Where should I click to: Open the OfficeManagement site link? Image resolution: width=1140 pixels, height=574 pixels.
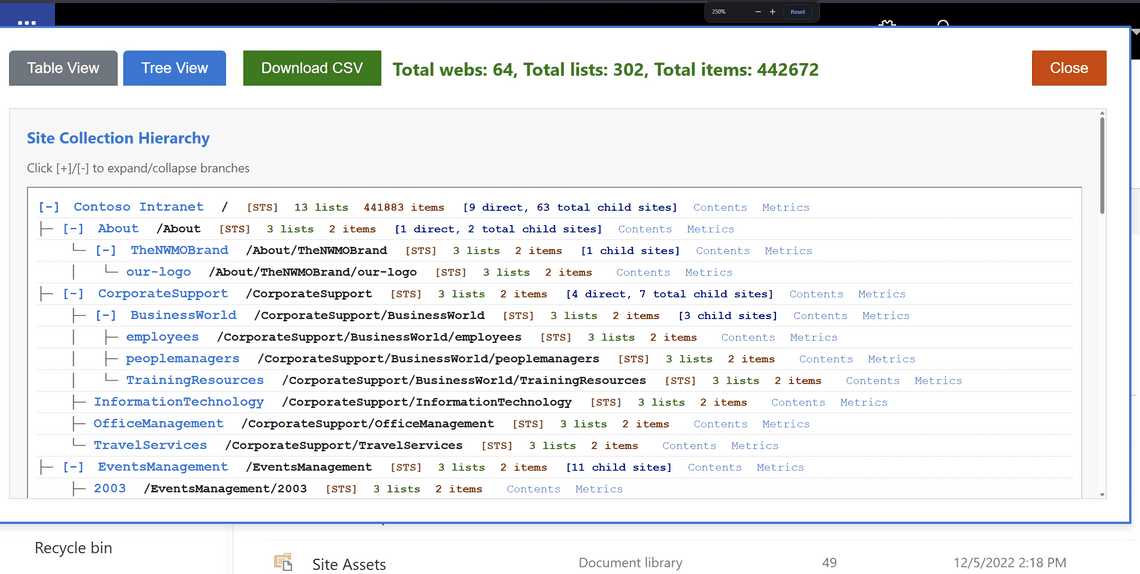click(158, 424)
